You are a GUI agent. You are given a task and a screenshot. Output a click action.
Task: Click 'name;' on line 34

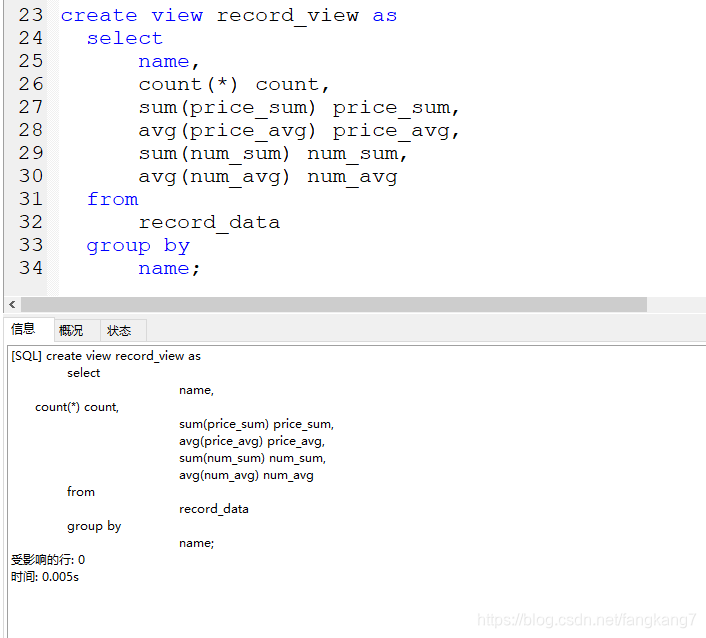169,269
